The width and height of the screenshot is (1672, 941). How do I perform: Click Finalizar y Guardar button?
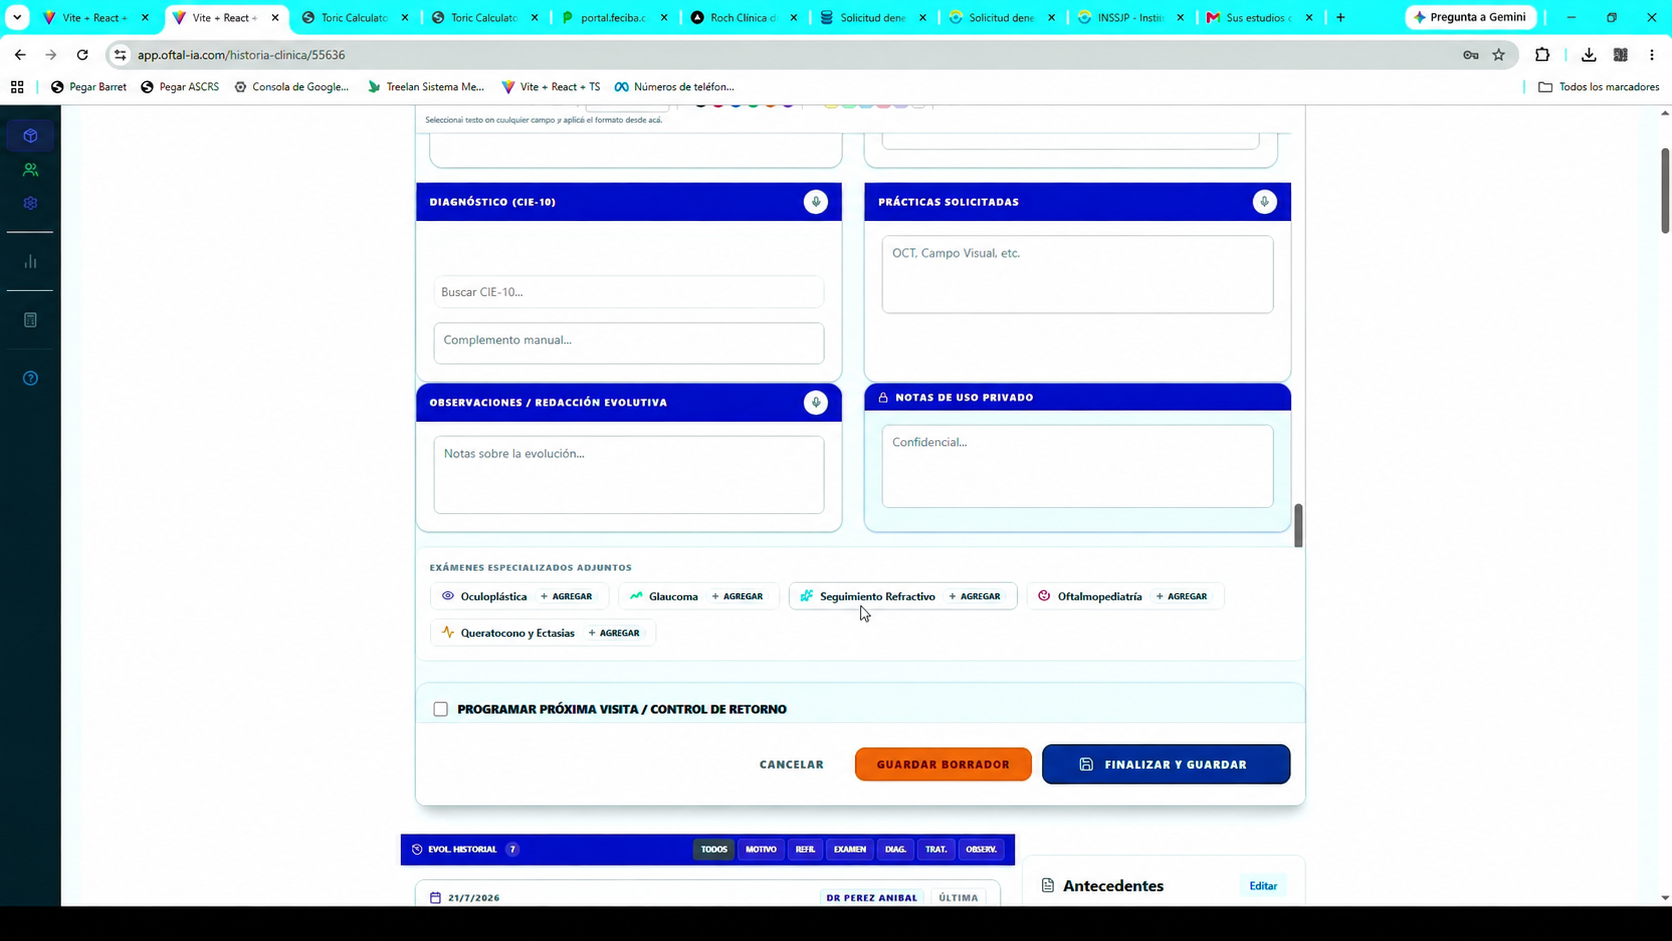1166,764
